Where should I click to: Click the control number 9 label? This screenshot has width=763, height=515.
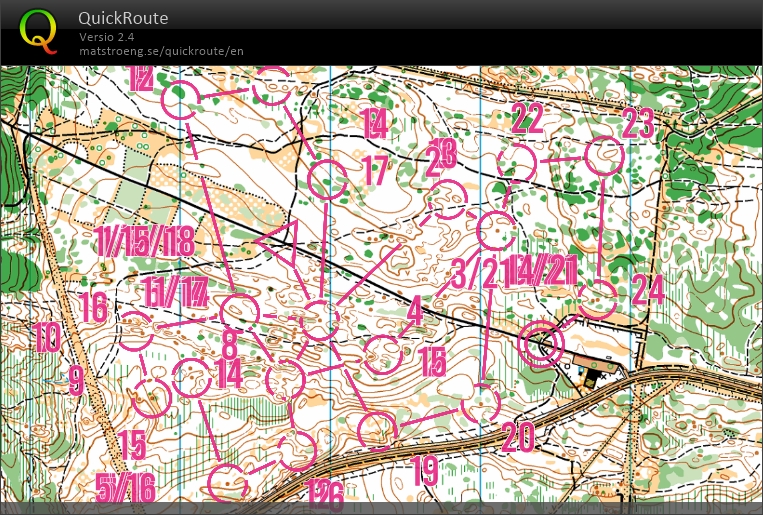click(x=76, y=380)
